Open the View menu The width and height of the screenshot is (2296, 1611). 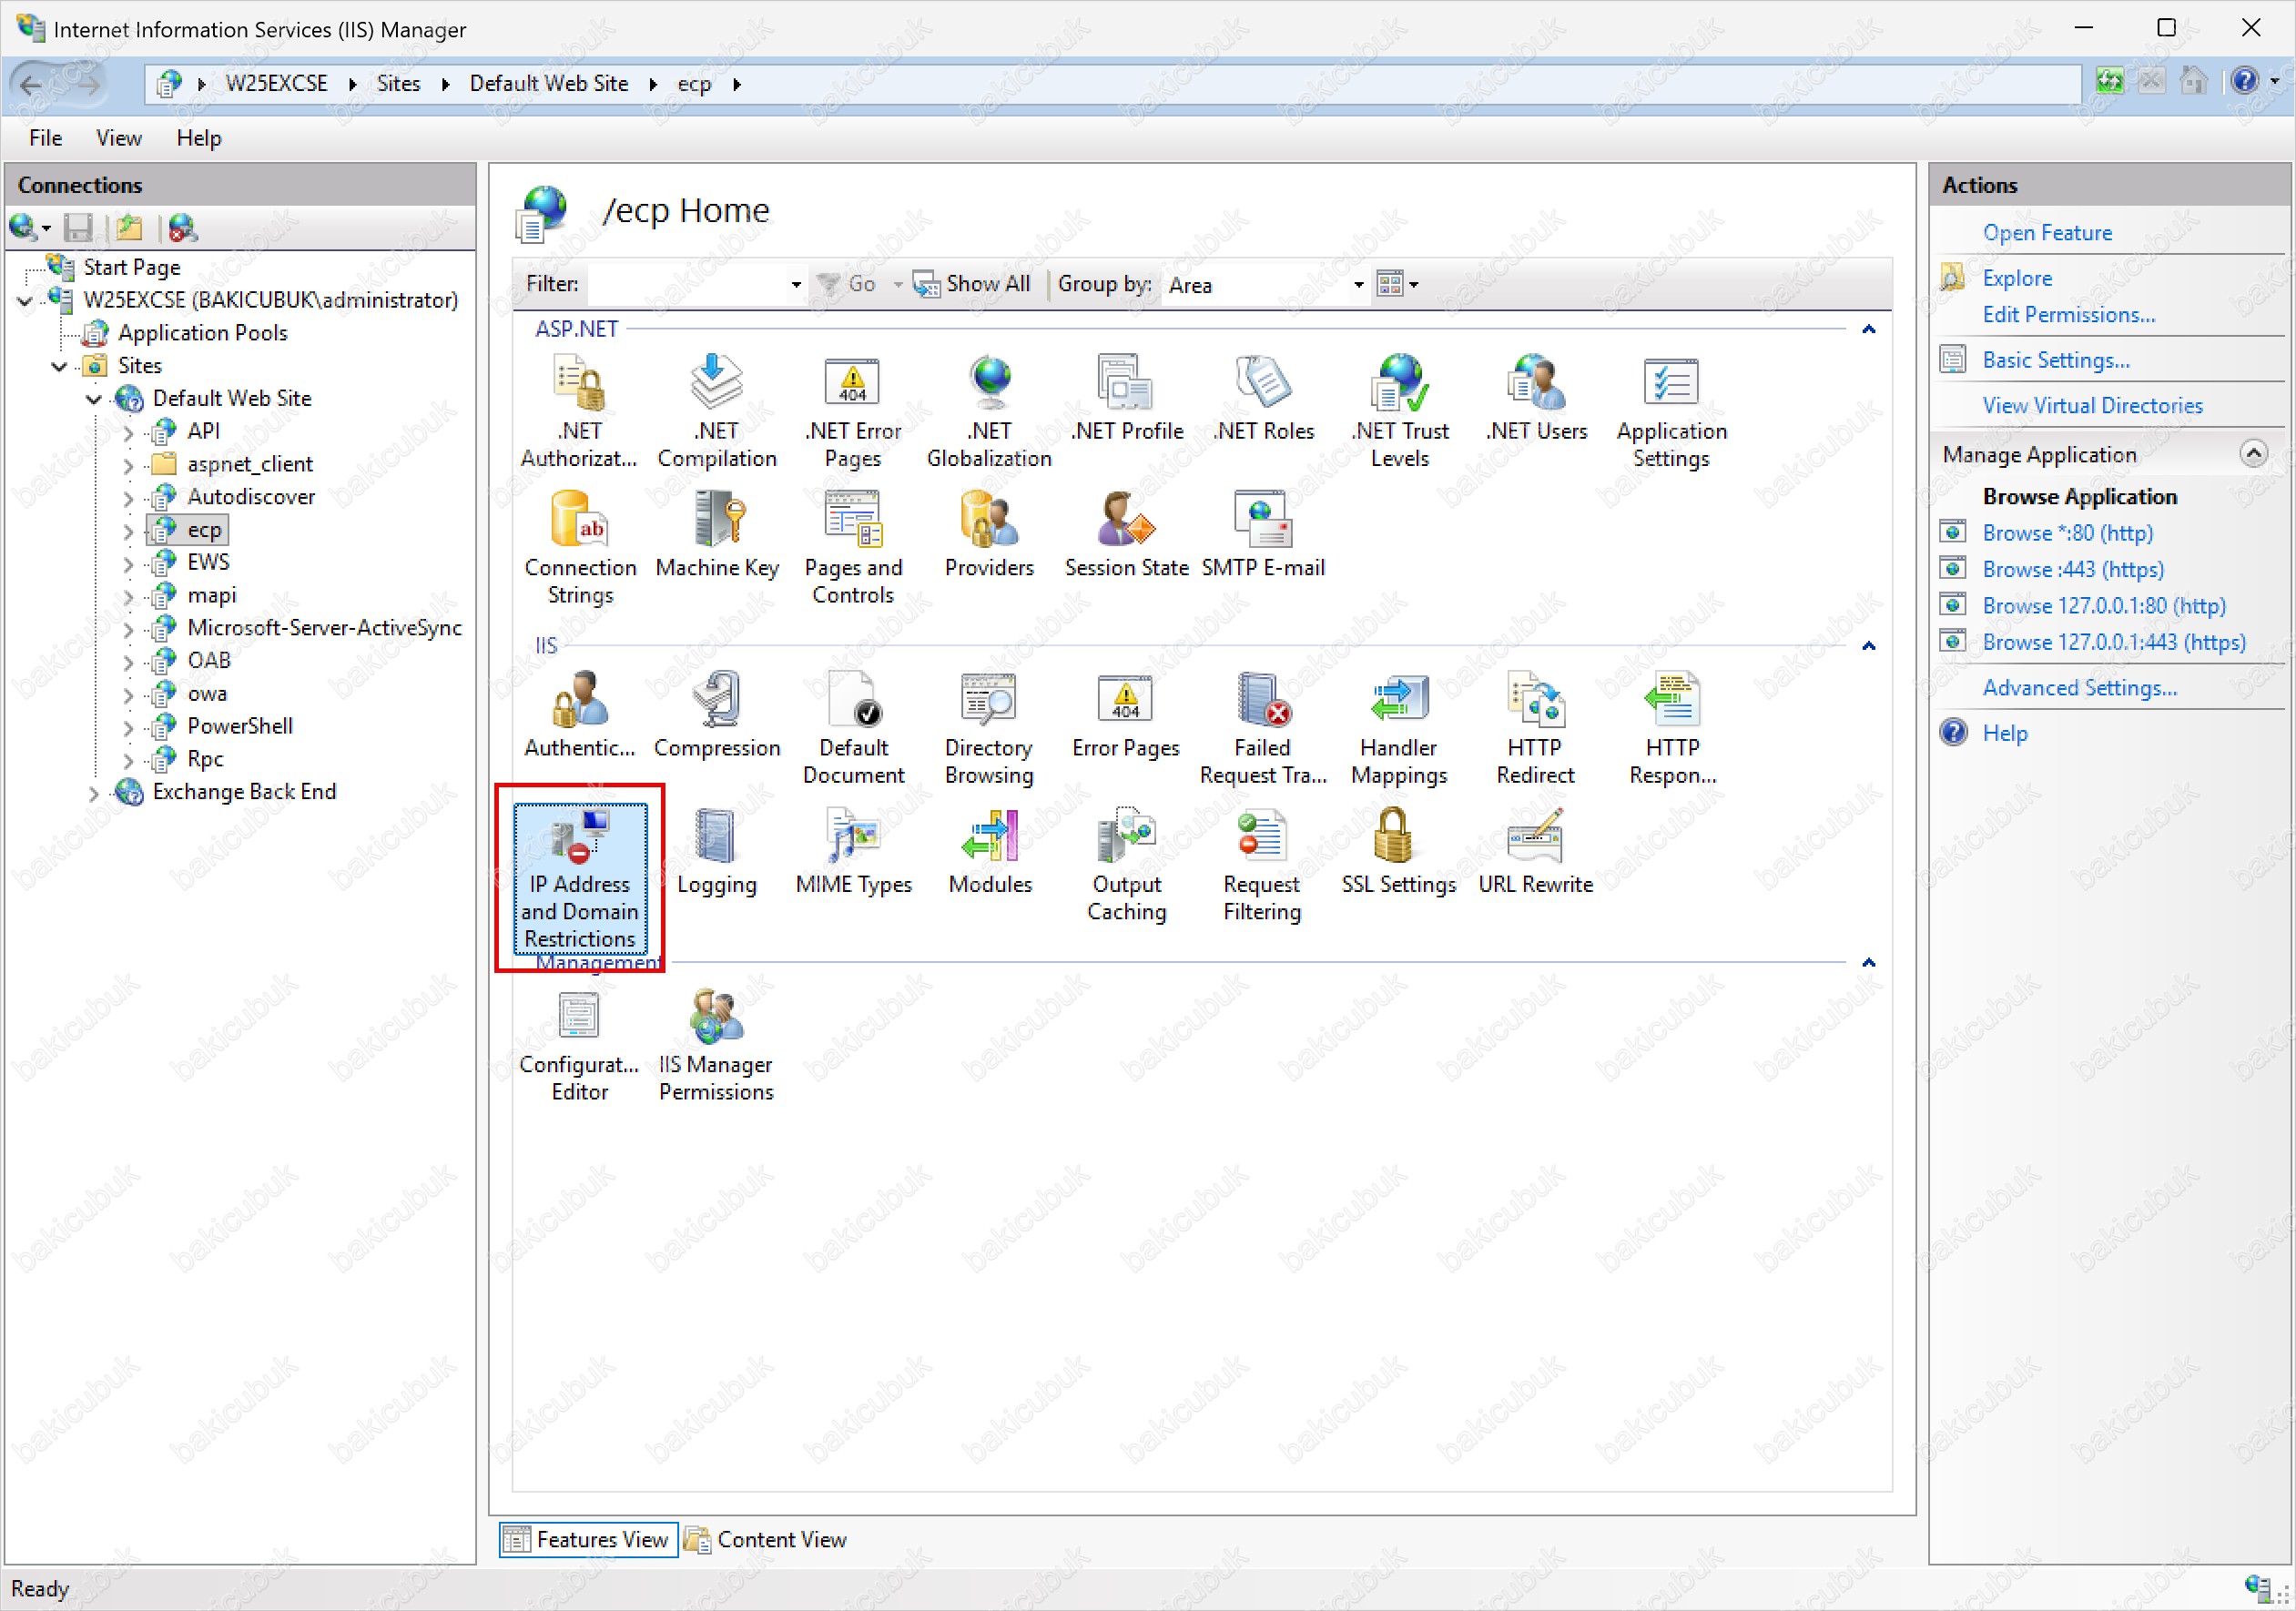pos(119,138)
